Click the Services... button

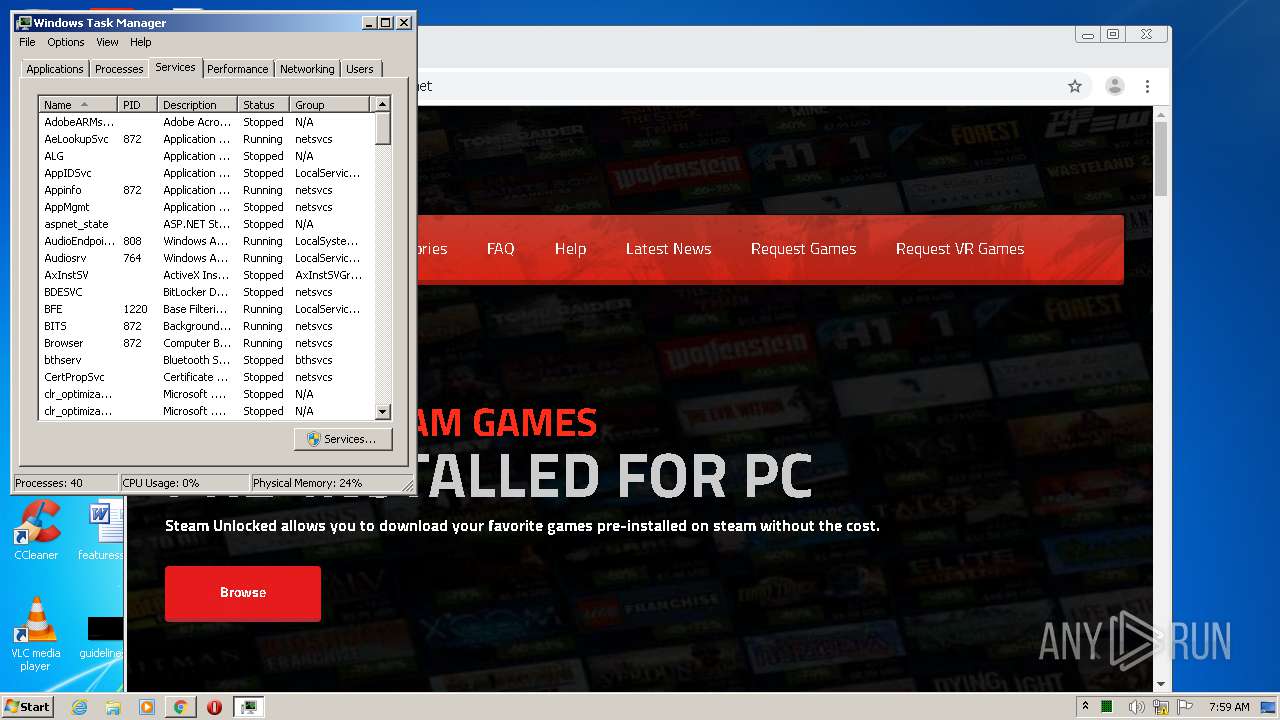click(343, 439)
